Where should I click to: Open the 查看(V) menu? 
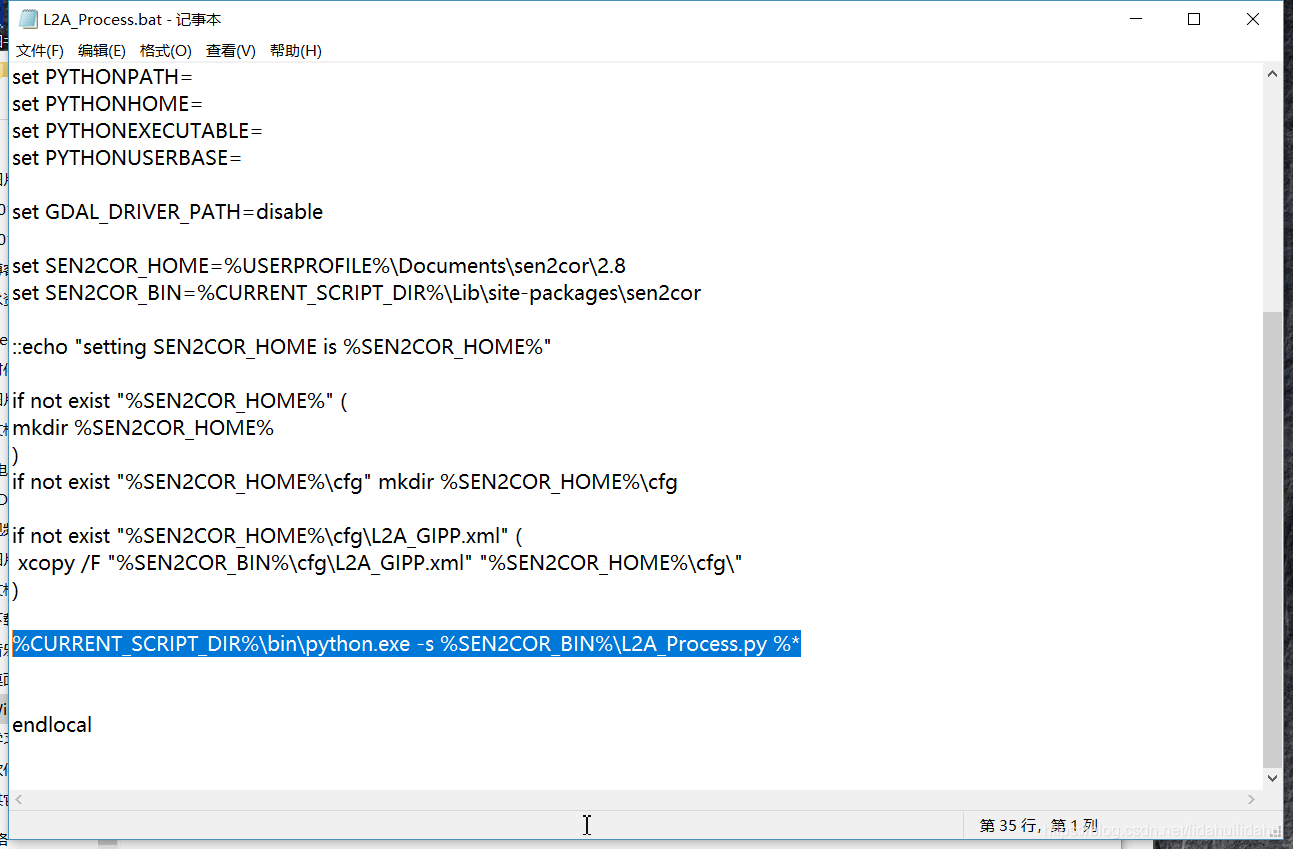(231, 51)
